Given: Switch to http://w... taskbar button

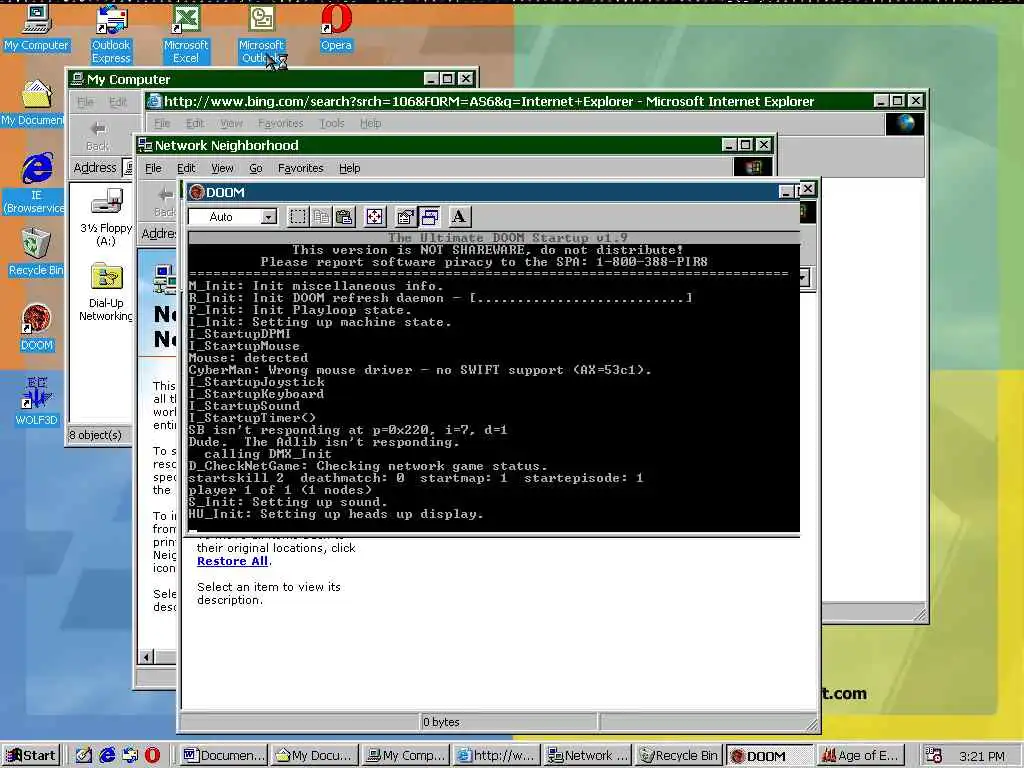Looking at the screenshot, I should [x=496, y=755].
